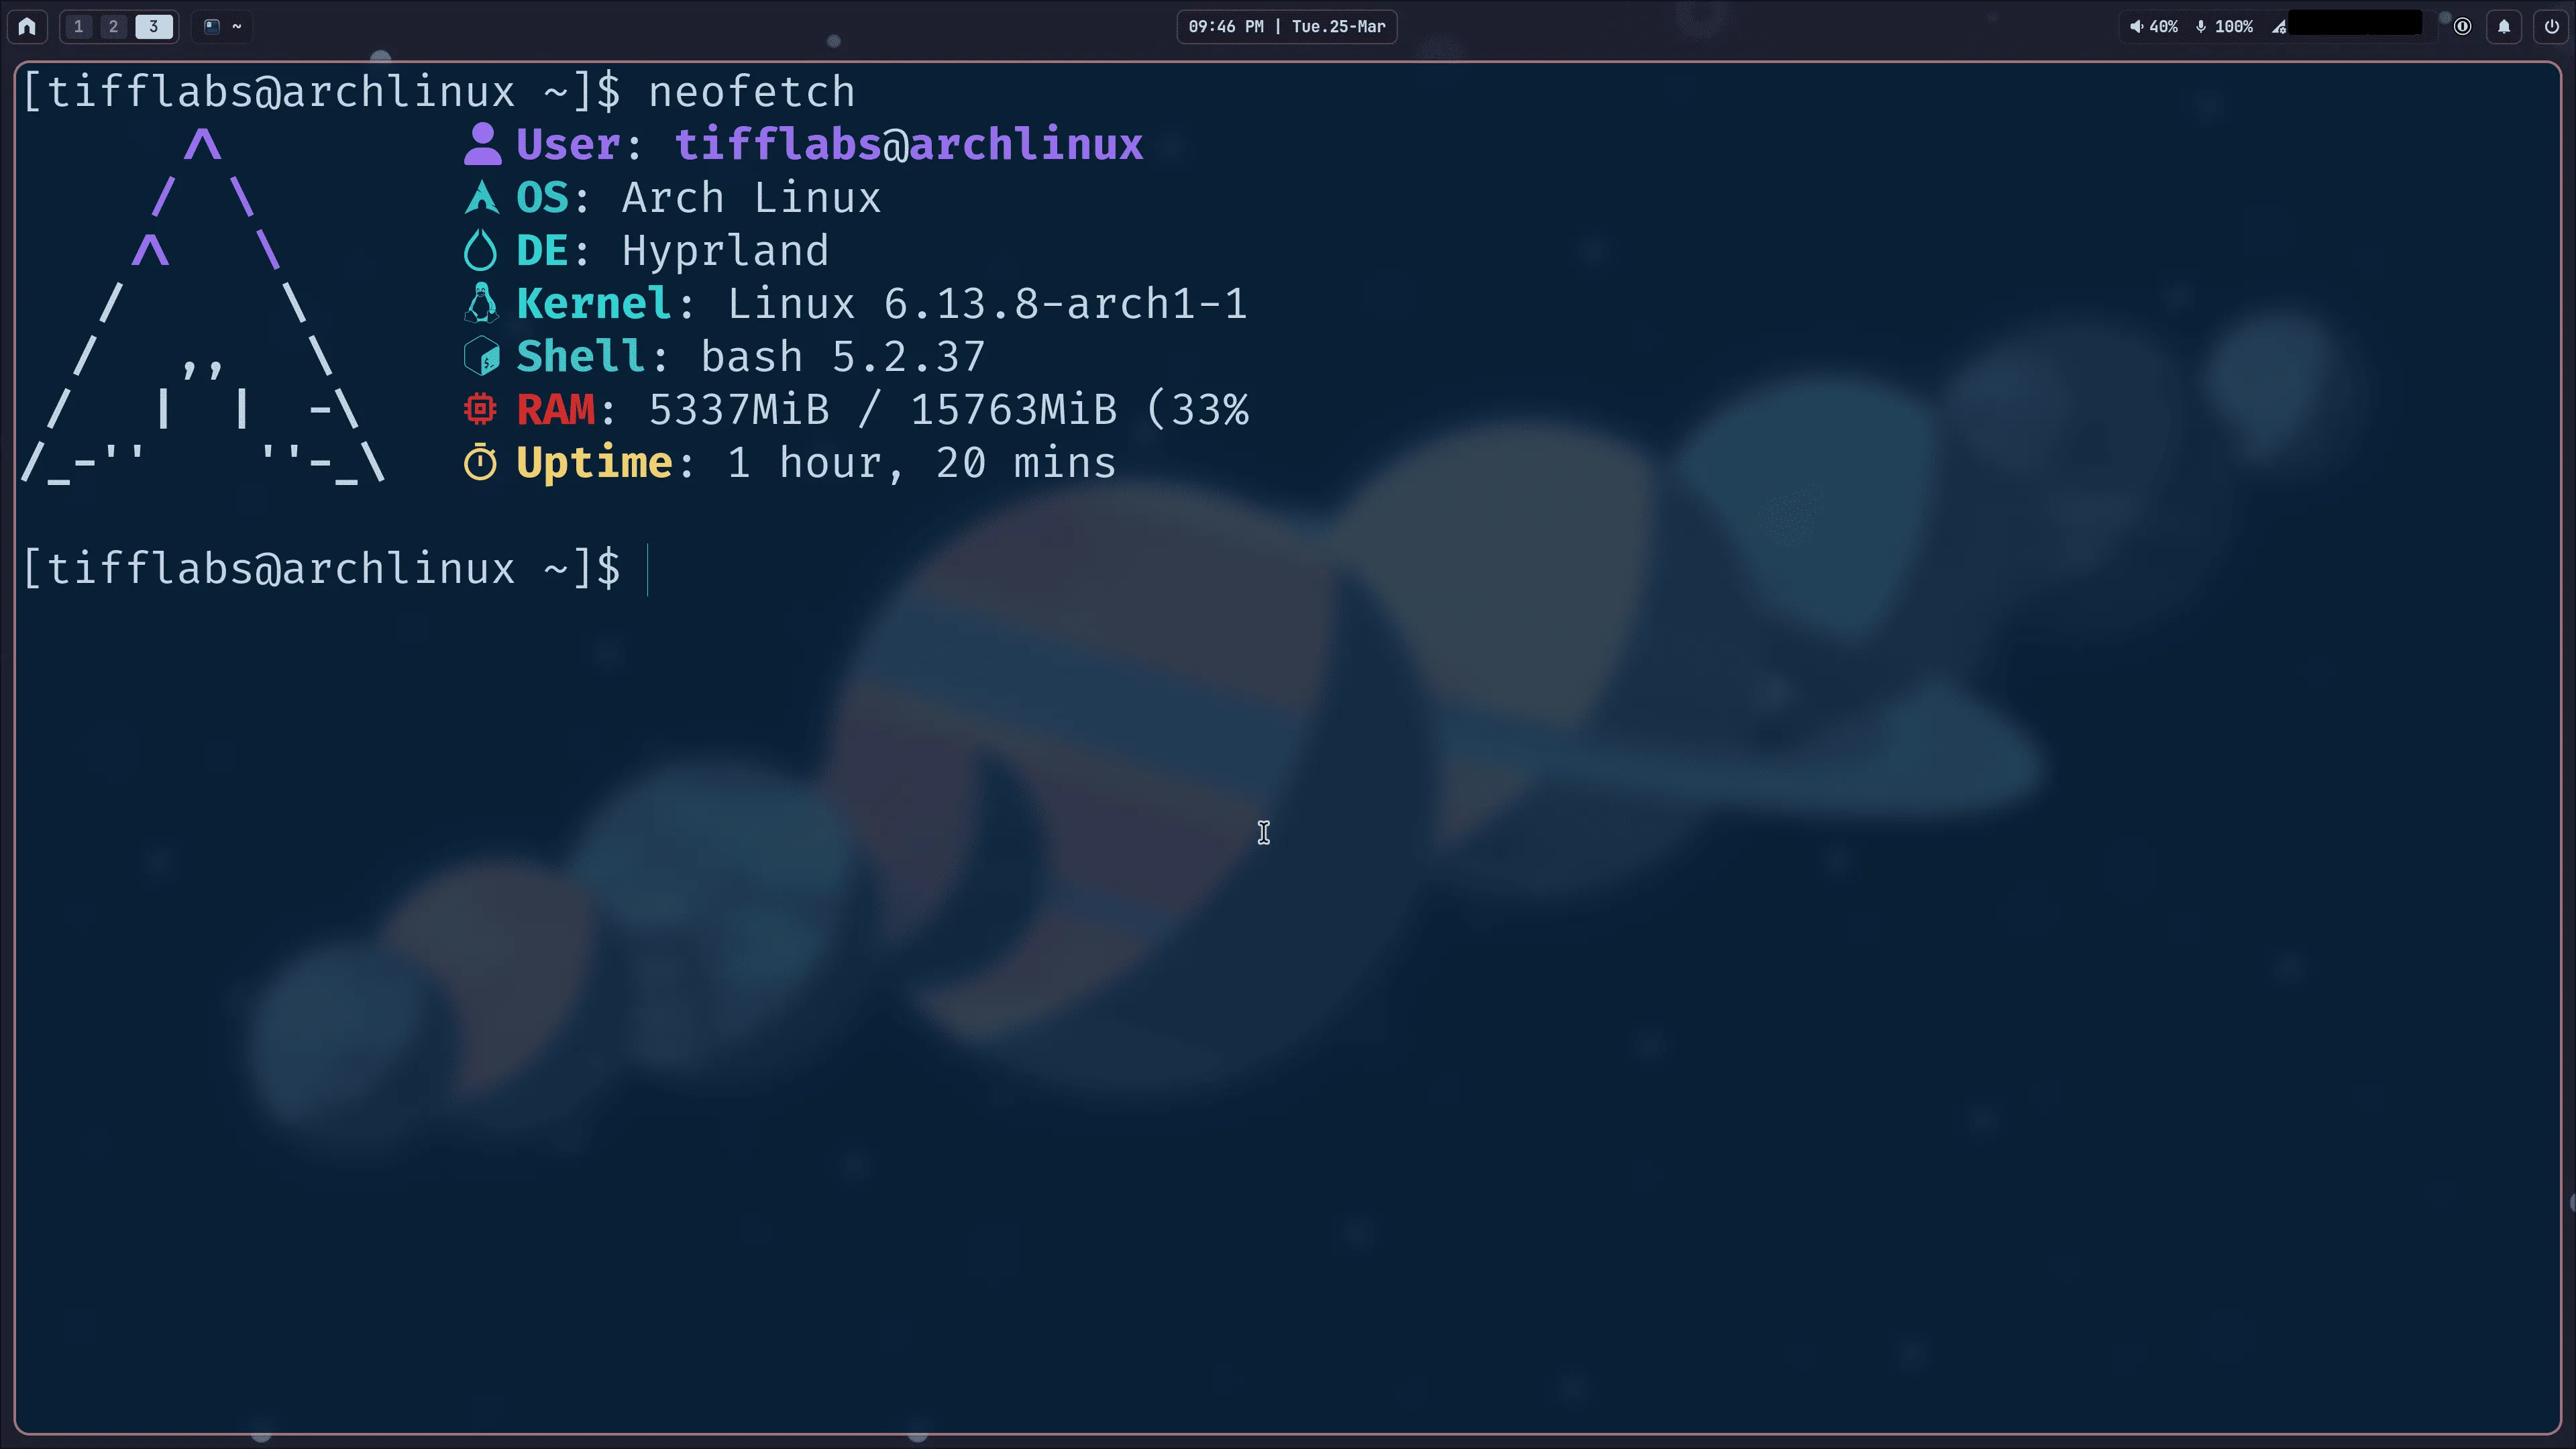2576x1449 pixels.
Task: Click the typed "neofetch" command
Action: [x=752, y=91]
